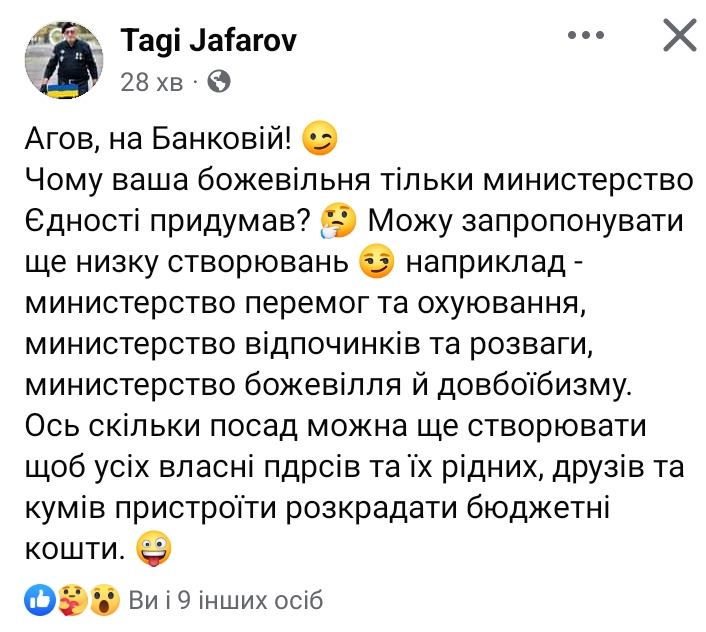Show who reacted via 'Ви і 9 інших осіб'
Image resolution: width=706 pixels, height=632 pixels.
(226, 600)
